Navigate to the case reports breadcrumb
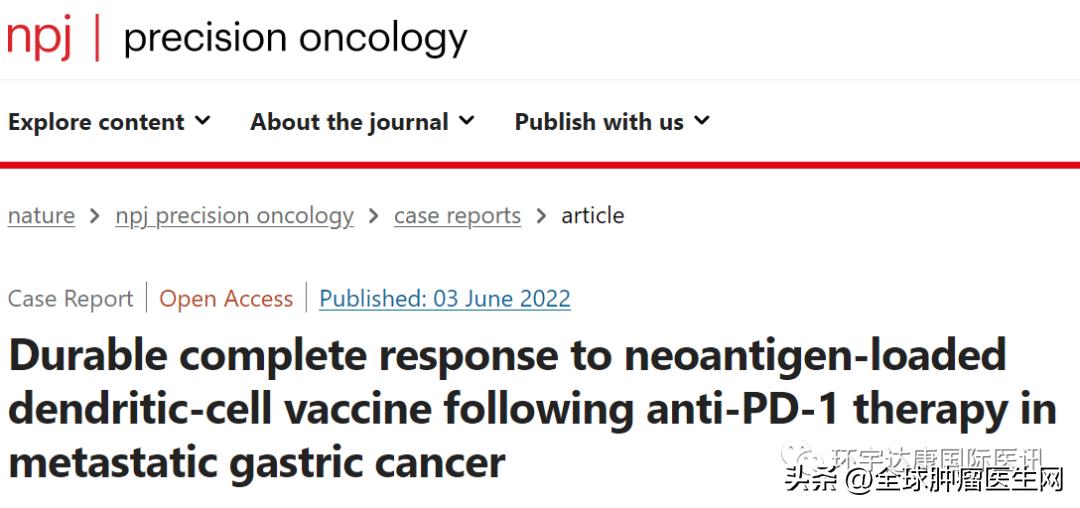Viewport: 1080px width, 508px height. click(457, 216)
